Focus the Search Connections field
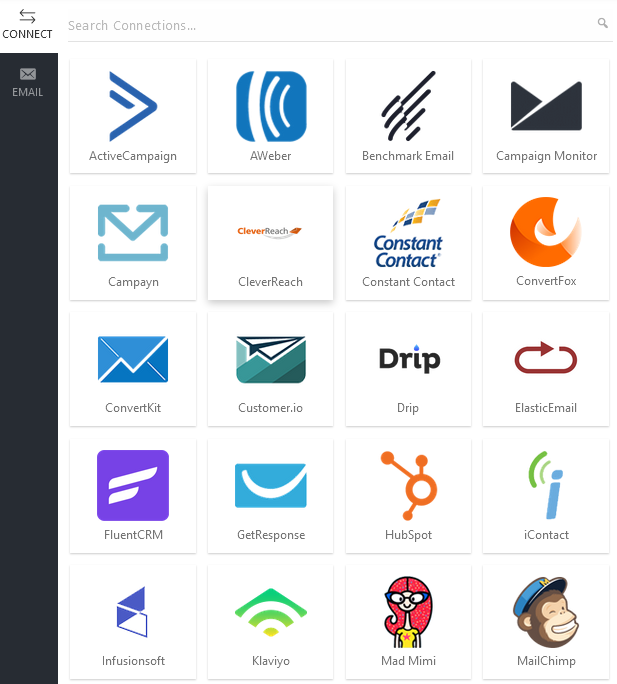Screen dimensions: 617x684 tap(340, 26)
